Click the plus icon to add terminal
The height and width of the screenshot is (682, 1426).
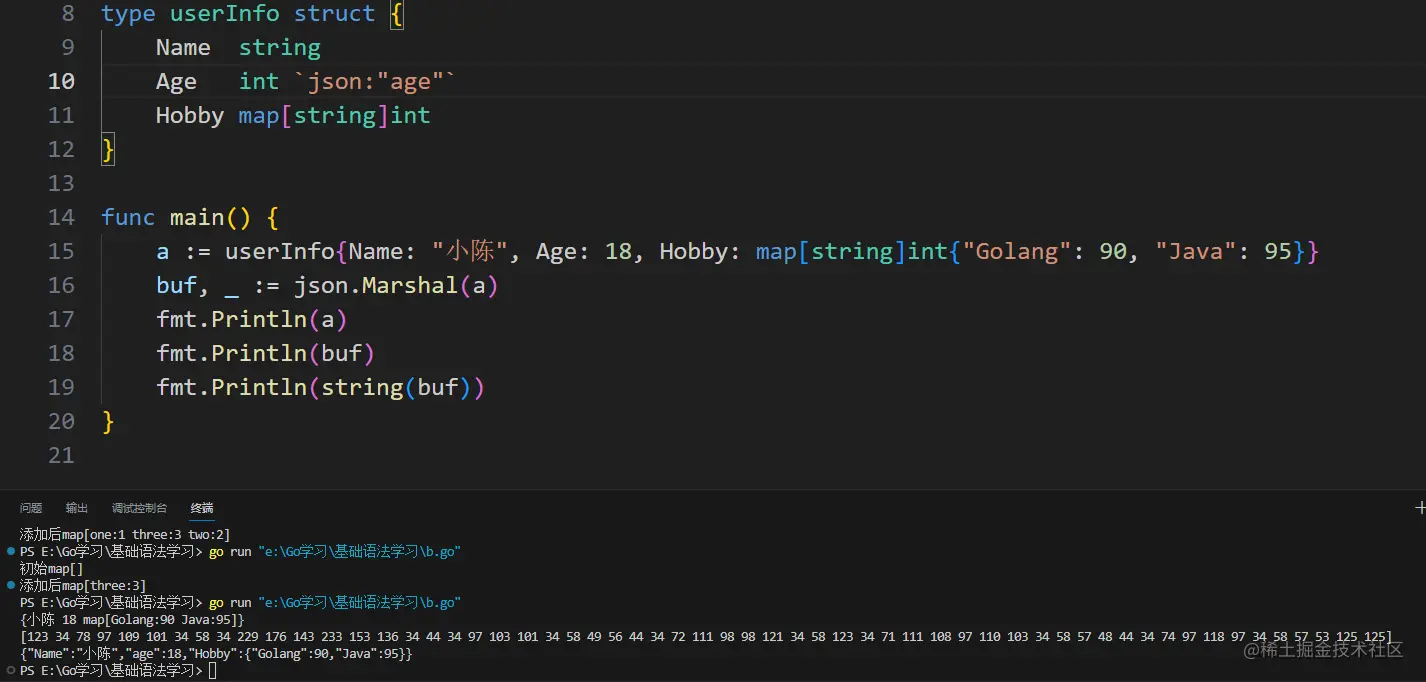[x=1420, y=508]
